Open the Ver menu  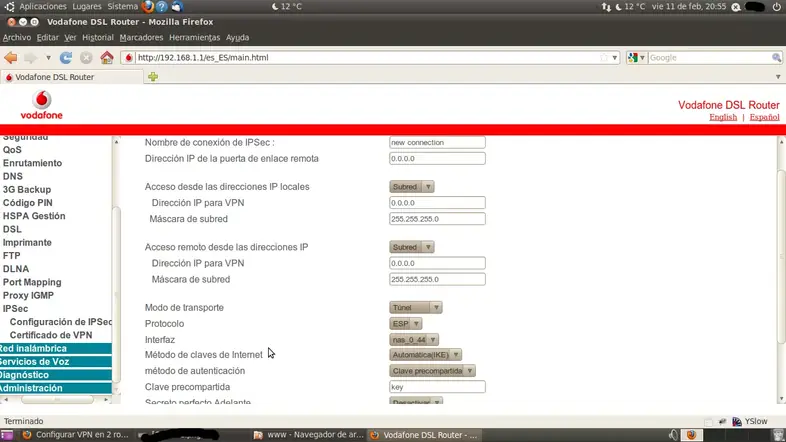(x=70, y=38)
